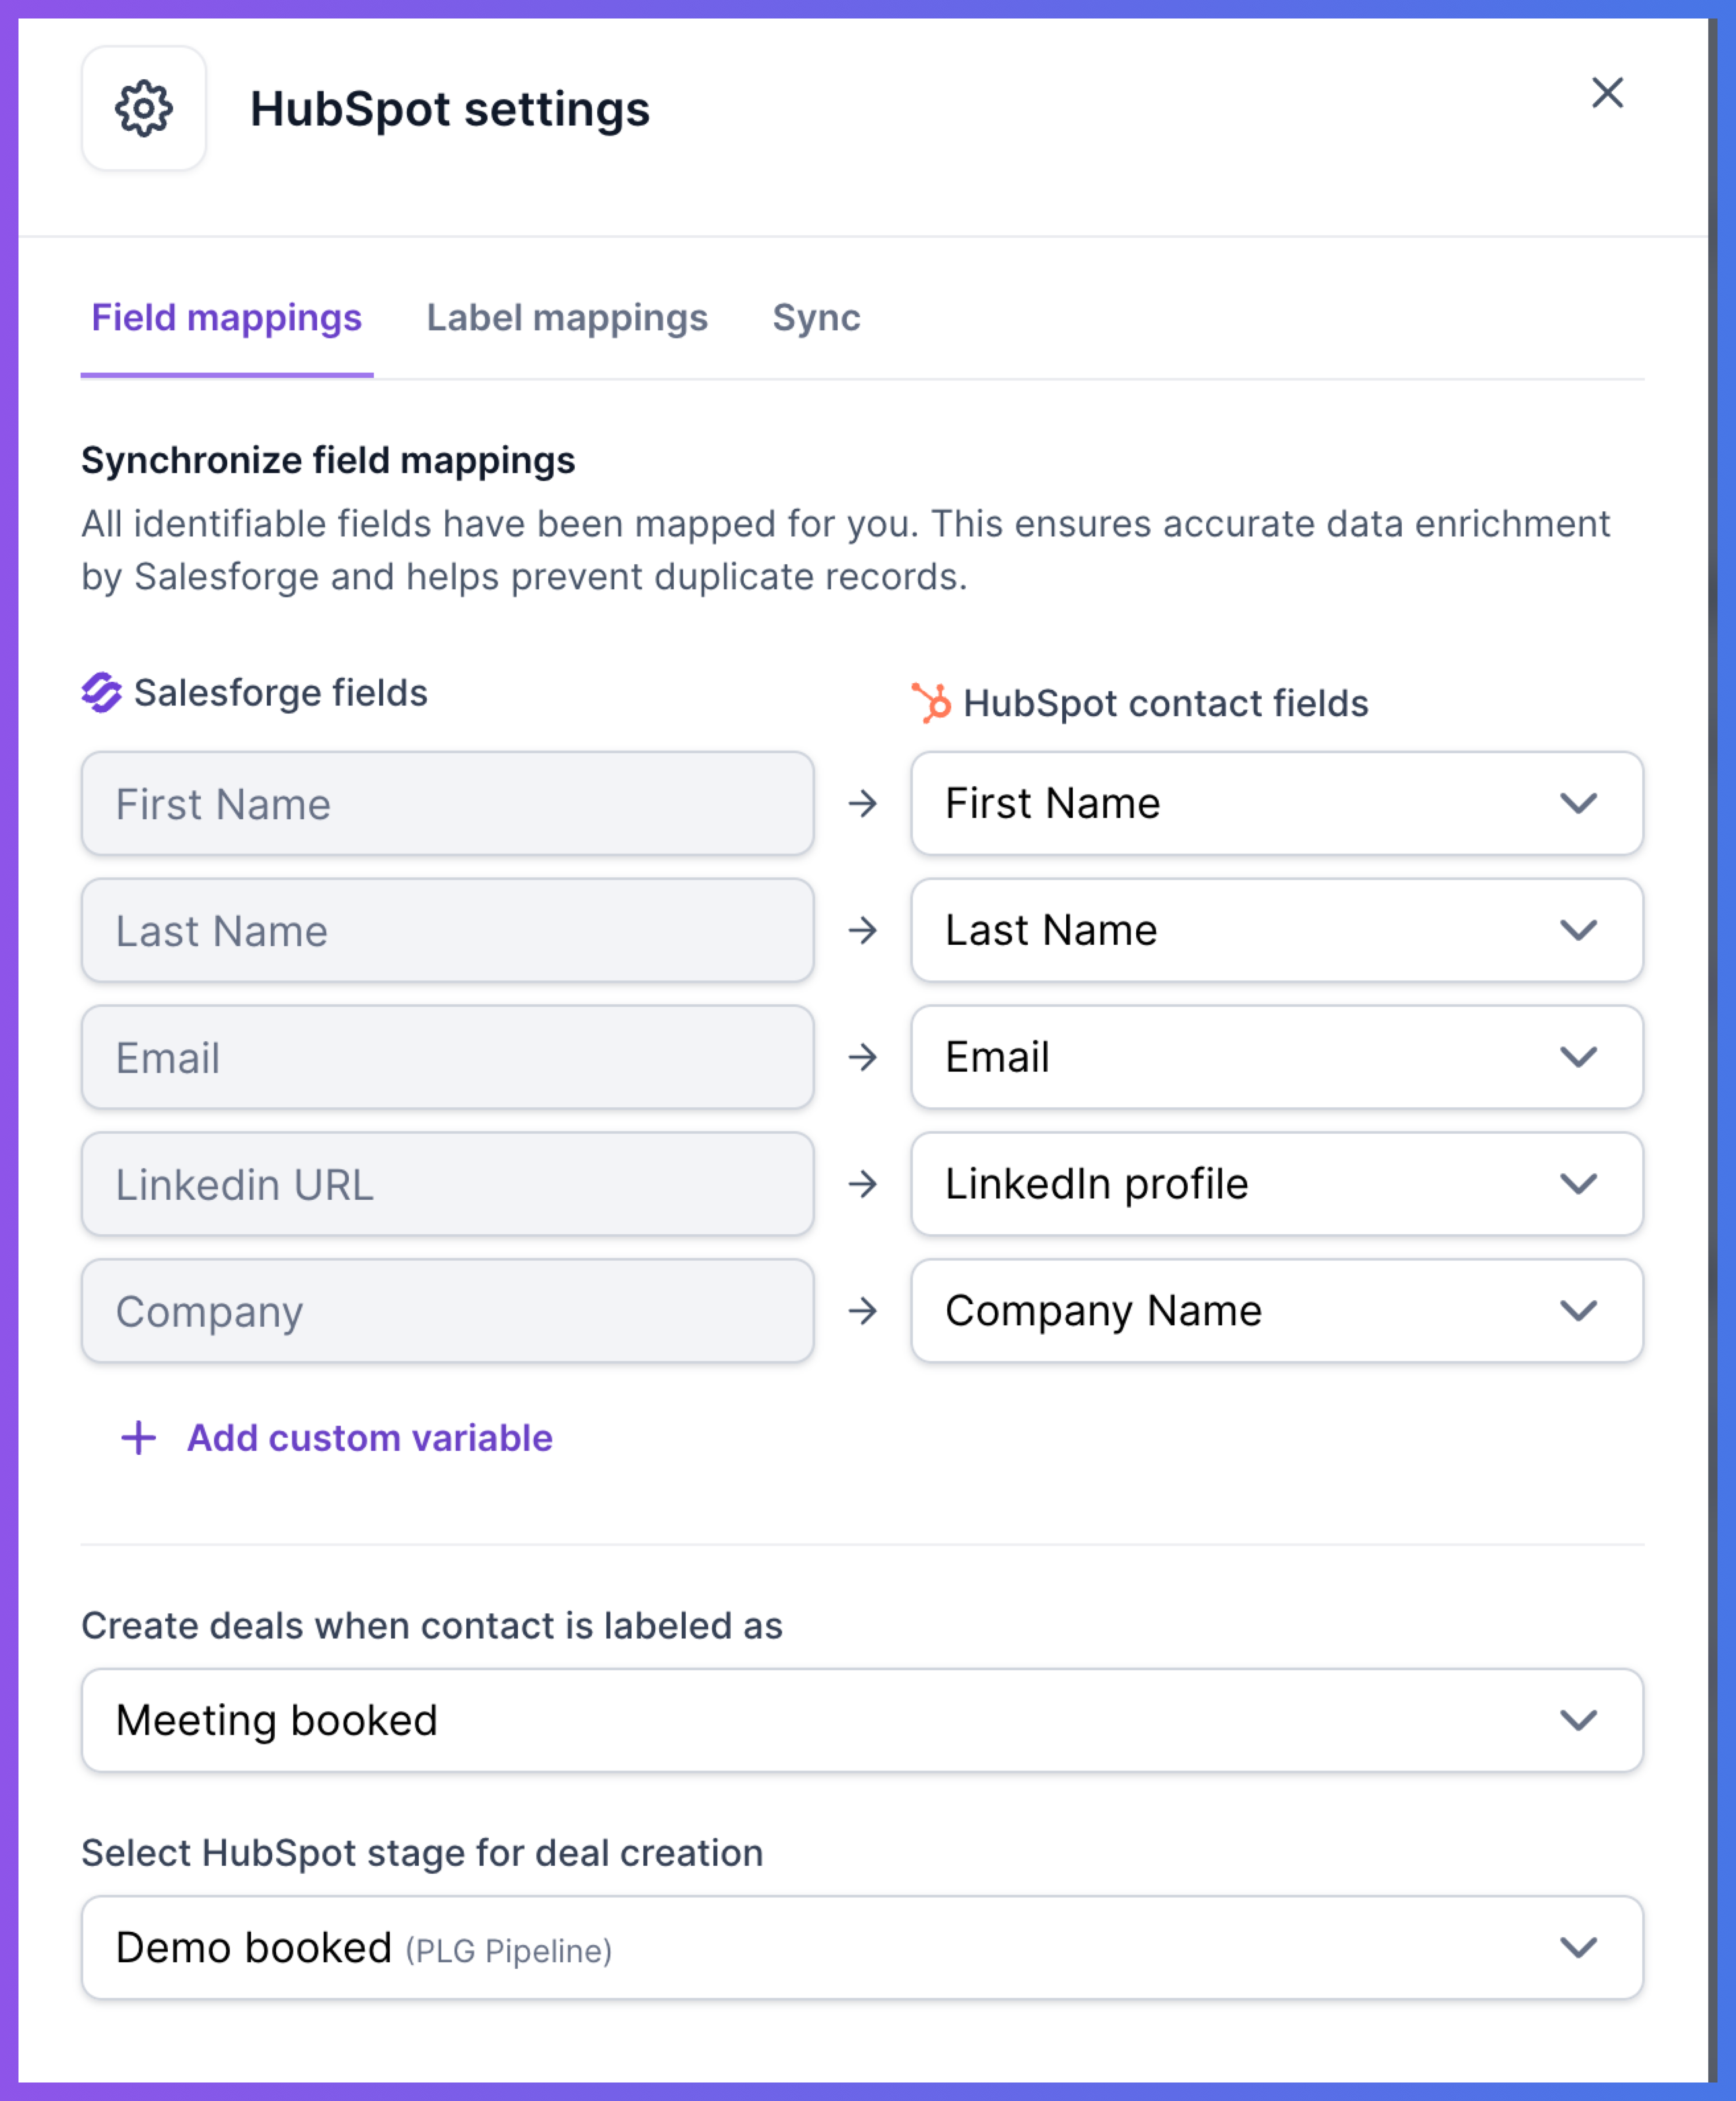Click the HubSpot sprocket logo icon
The height and width of the screenshot is (2101, 1736).
pos(931,703)
